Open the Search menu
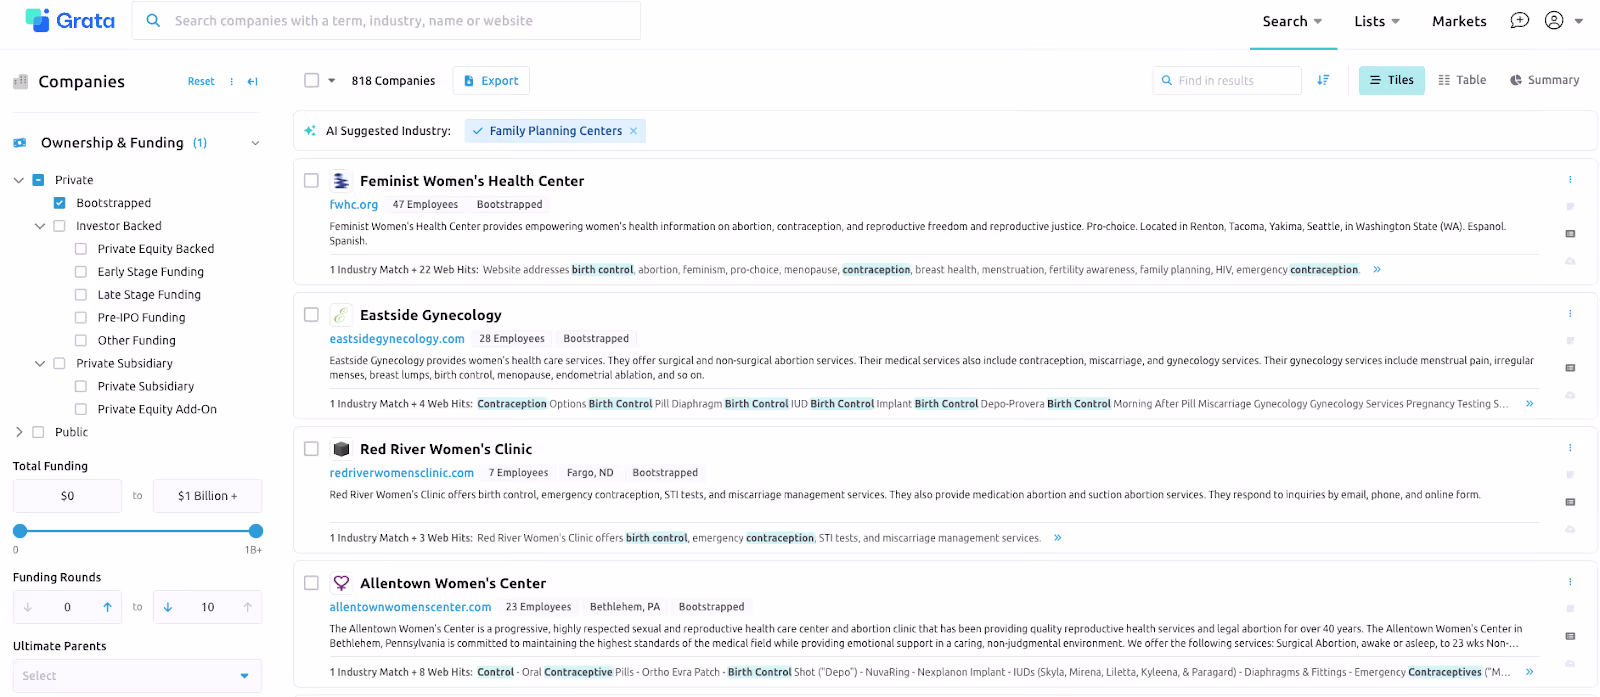Image resolution: width=1600 pixels, height=697 pixels. (1292, 21)
